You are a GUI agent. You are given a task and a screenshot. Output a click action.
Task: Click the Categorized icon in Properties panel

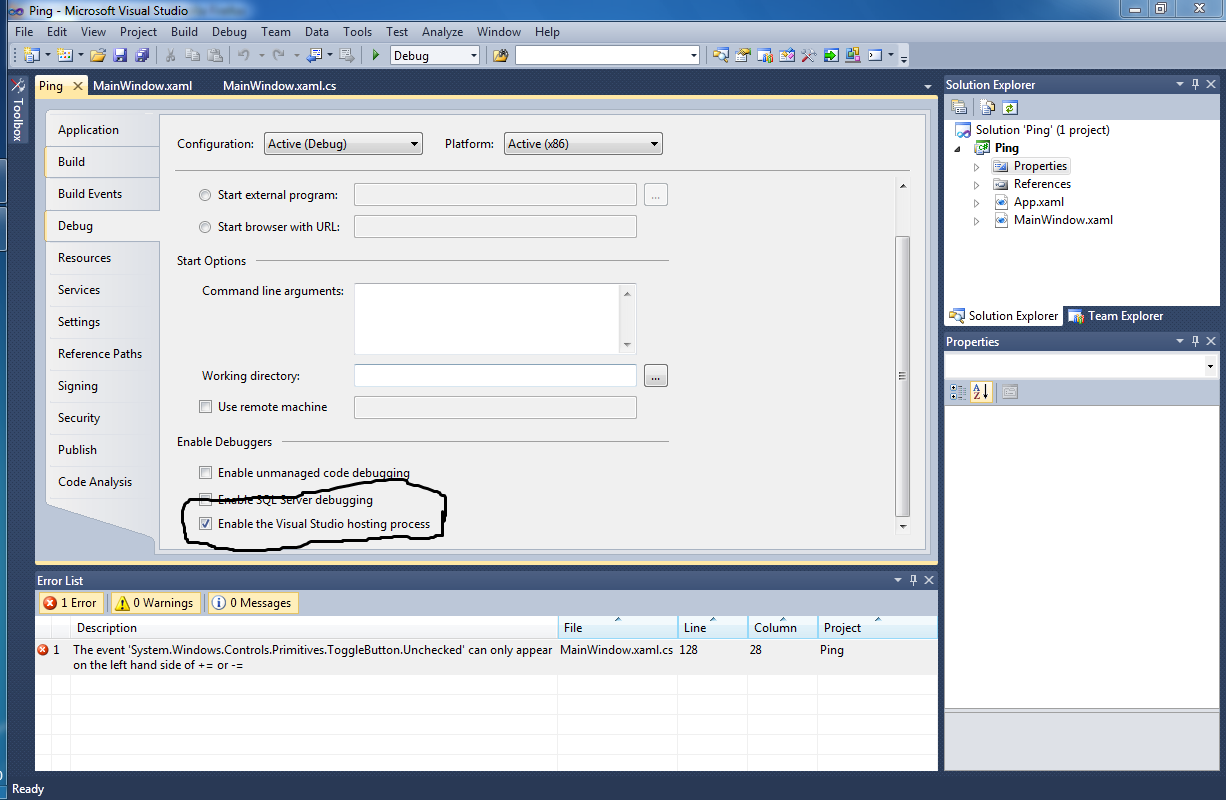tap(958, 392)
